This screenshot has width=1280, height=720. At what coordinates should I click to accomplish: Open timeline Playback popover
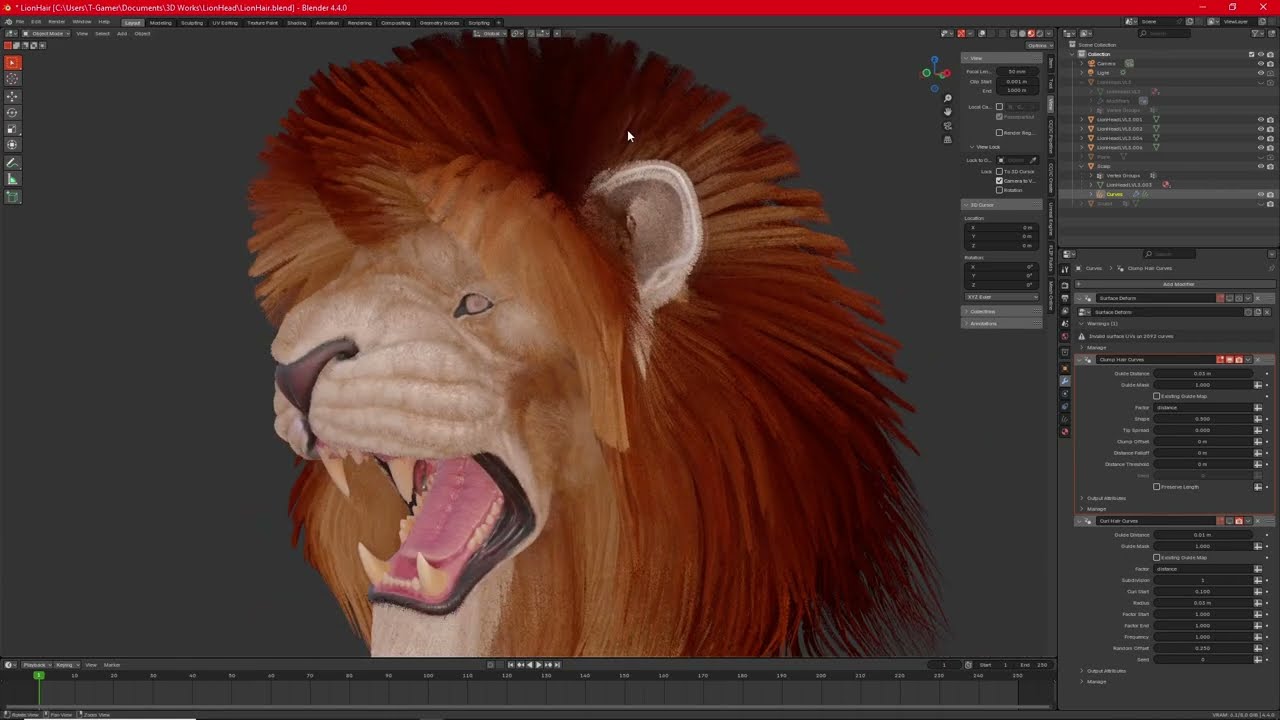point(35,665)
